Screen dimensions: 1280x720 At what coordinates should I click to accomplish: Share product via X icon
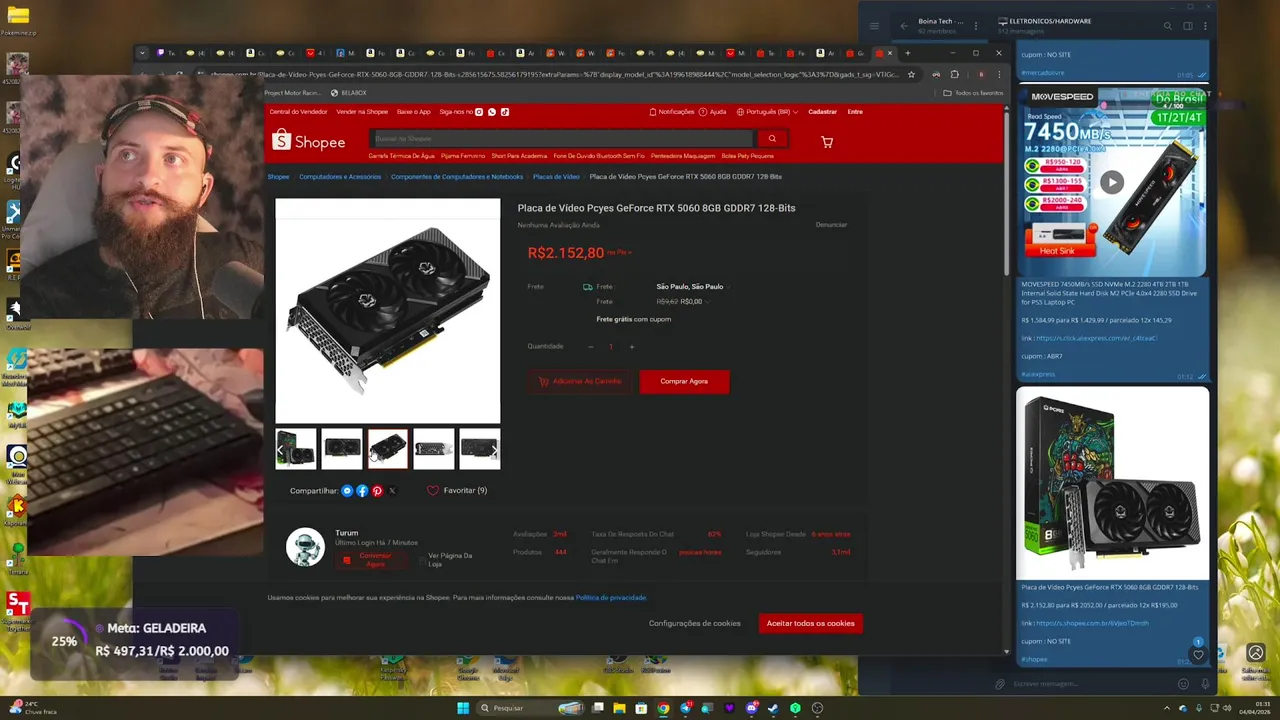click(x=392, y=491)
